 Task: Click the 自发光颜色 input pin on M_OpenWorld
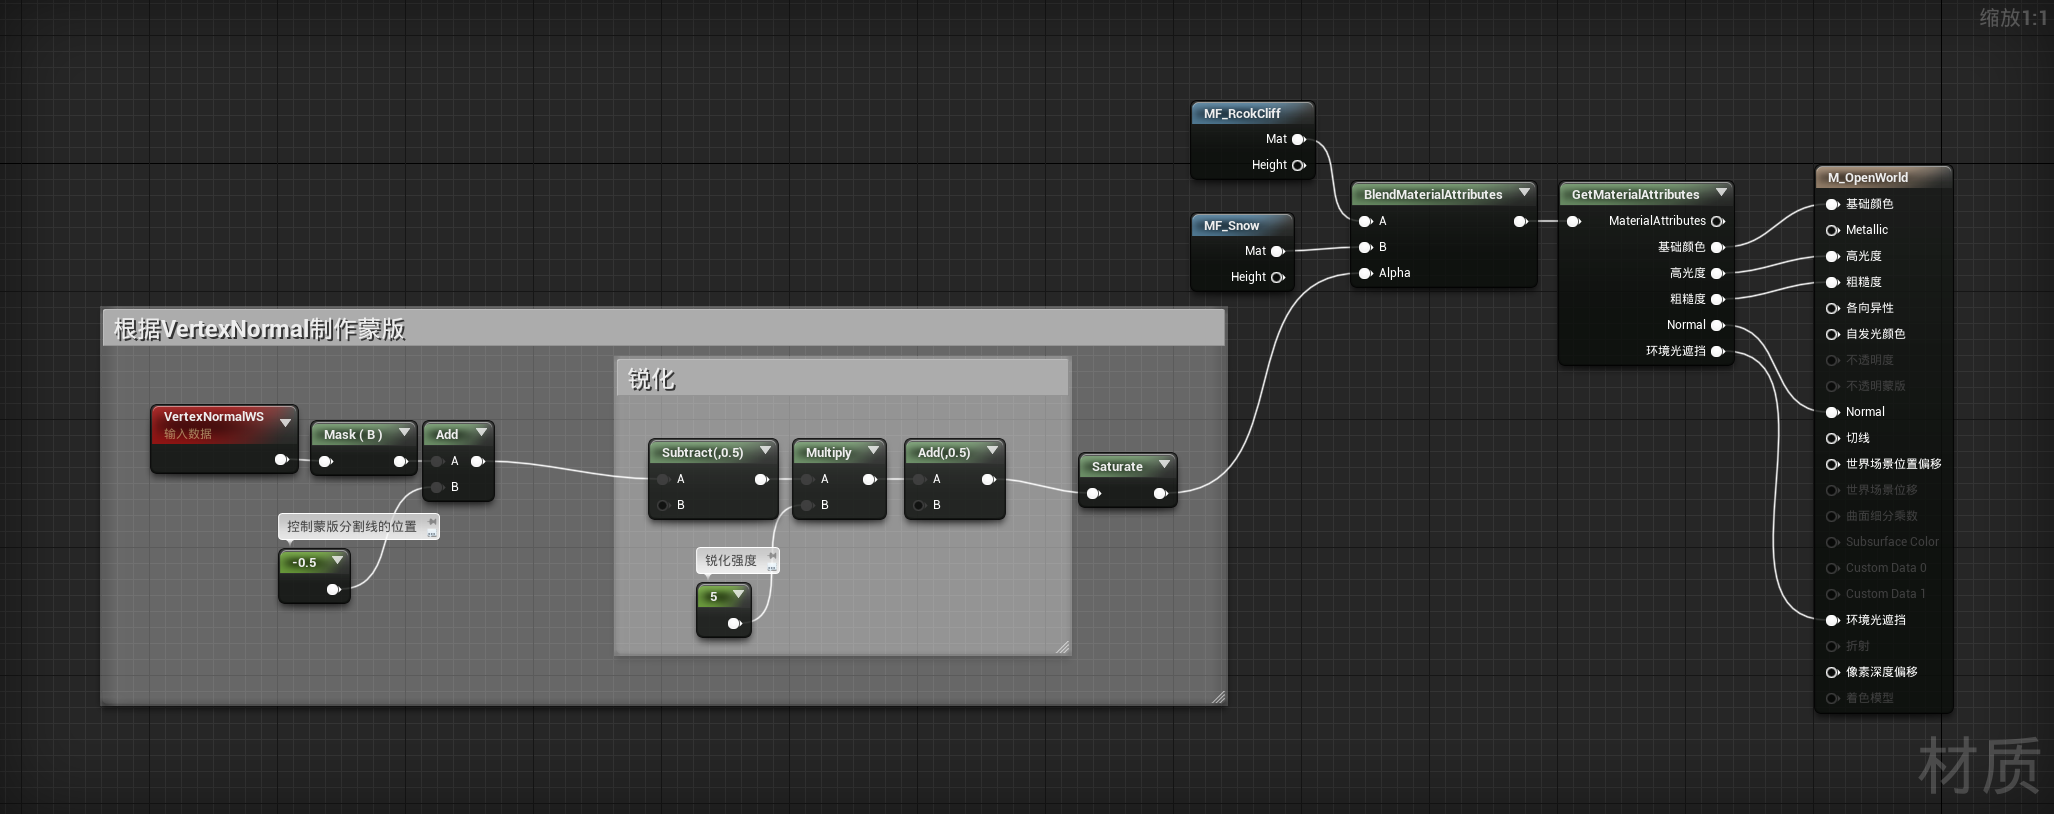click(1832, 335)
